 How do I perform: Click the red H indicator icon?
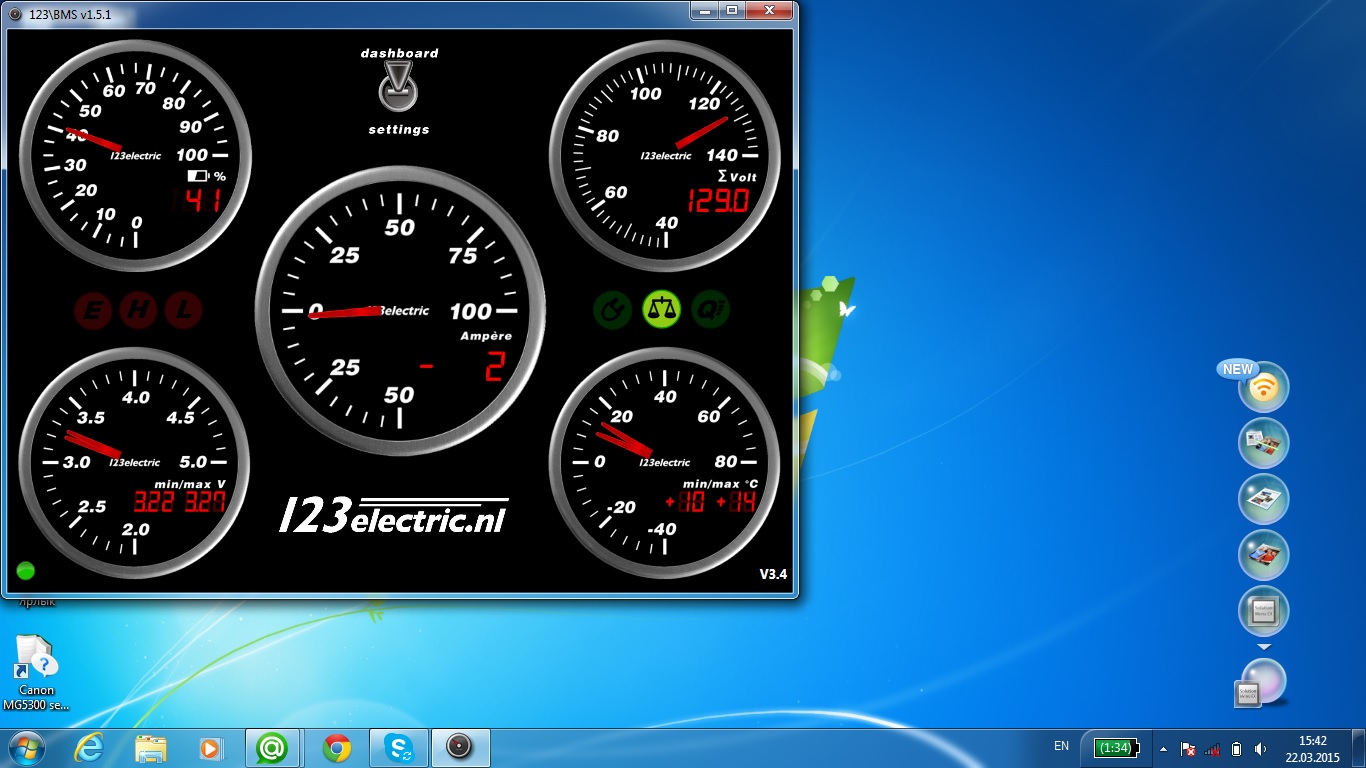(x=138, y=311)
